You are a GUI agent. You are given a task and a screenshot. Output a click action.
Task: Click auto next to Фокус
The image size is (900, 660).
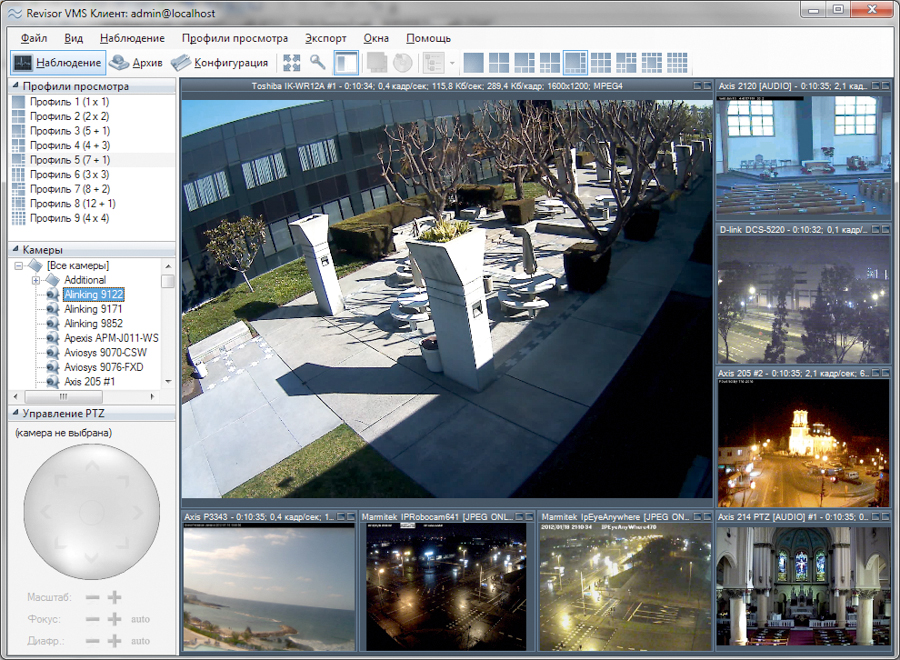point(140,619)
